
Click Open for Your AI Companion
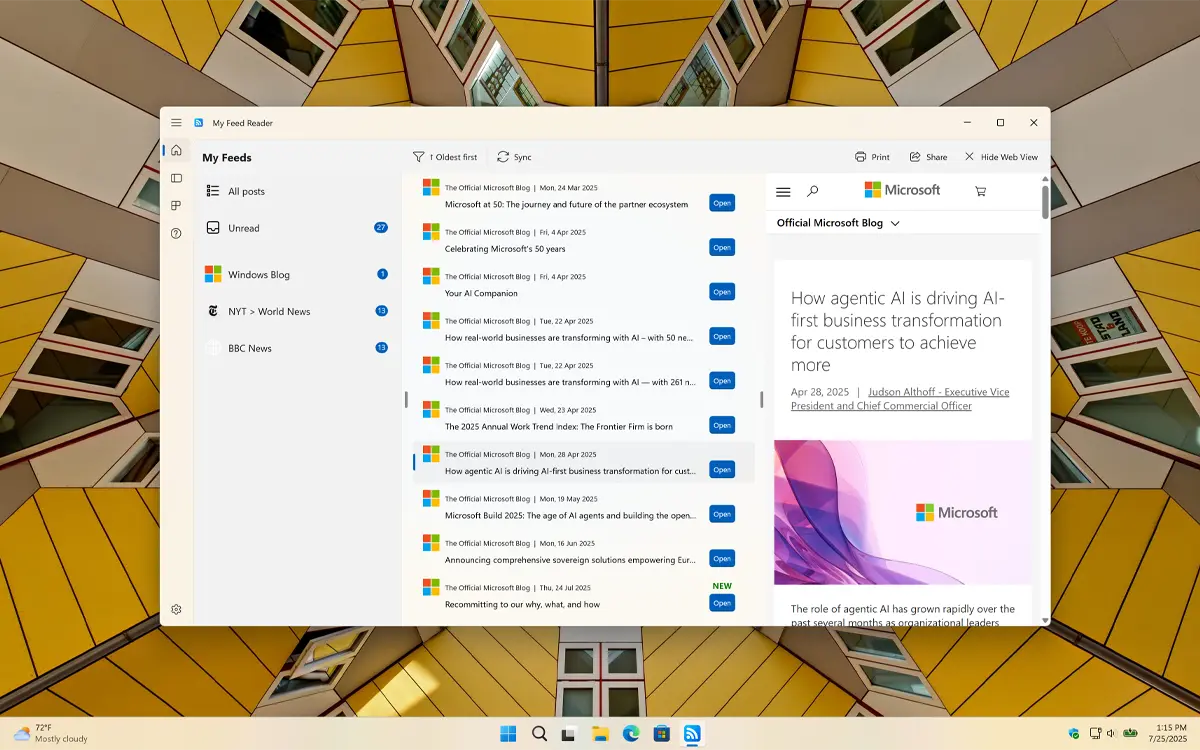pos(722,292)
